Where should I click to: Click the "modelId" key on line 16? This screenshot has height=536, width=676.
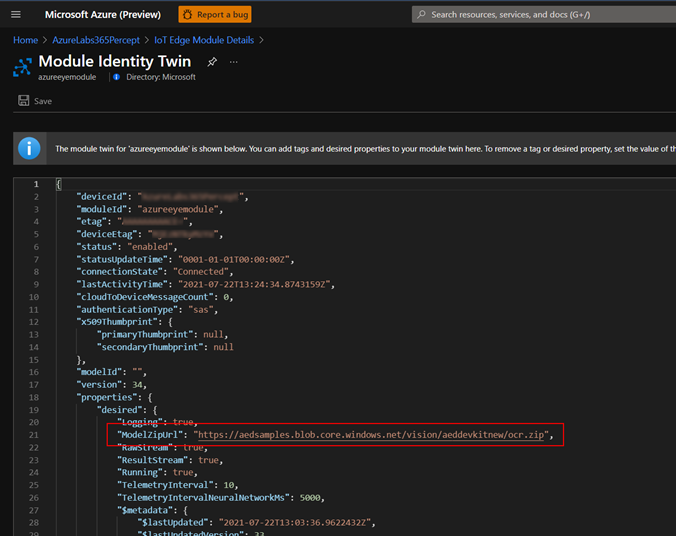[102, 372]
